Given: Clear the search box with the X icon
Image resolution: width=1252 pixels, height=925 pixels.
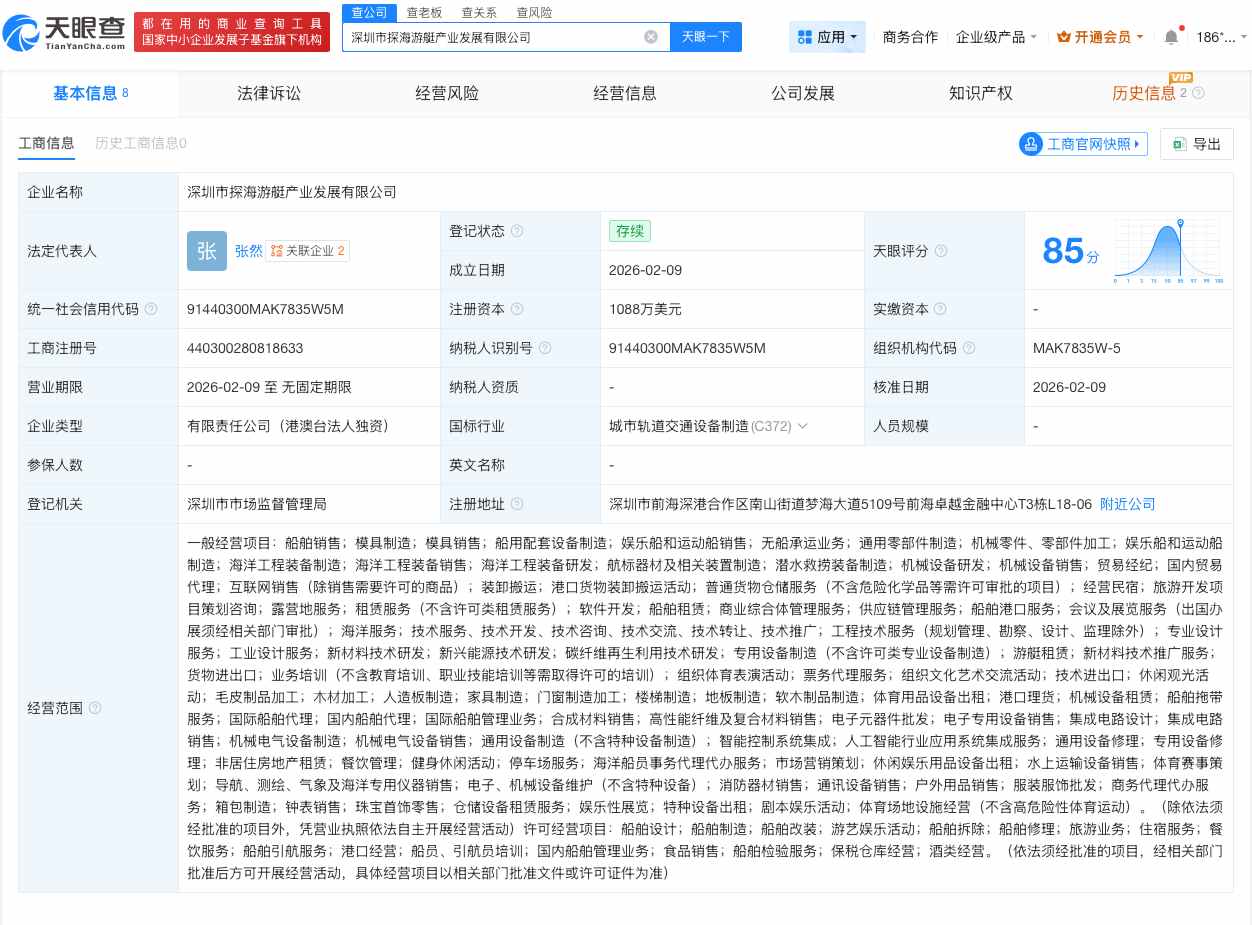Looking at the screenshot, I should click(x=651, y=36).
